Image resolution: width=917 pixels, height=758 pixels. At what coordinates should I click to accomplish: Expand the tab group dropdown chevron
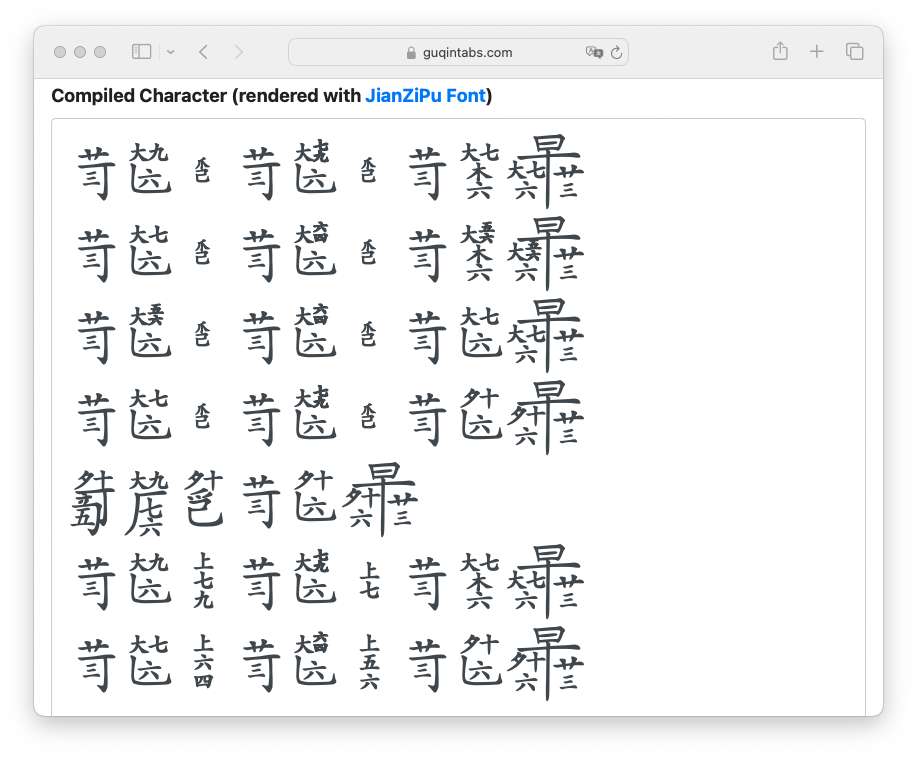[x=171, y=52]
